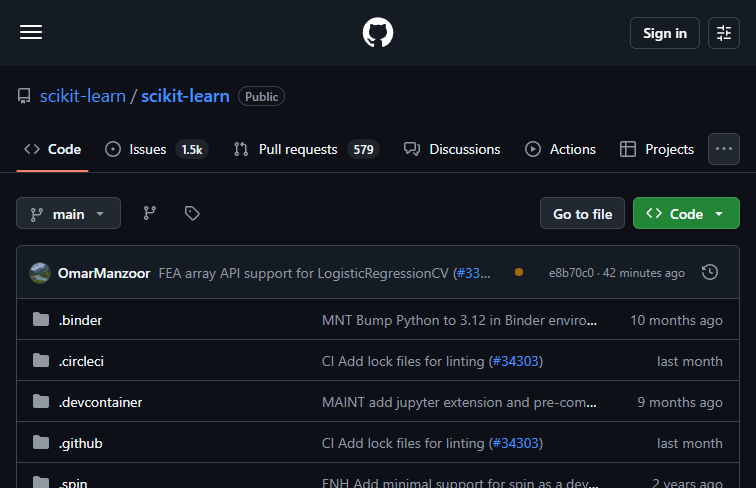
Task: Open OmarManzoor's profile link
Action: pyautogui.click(x=104, y=273)
